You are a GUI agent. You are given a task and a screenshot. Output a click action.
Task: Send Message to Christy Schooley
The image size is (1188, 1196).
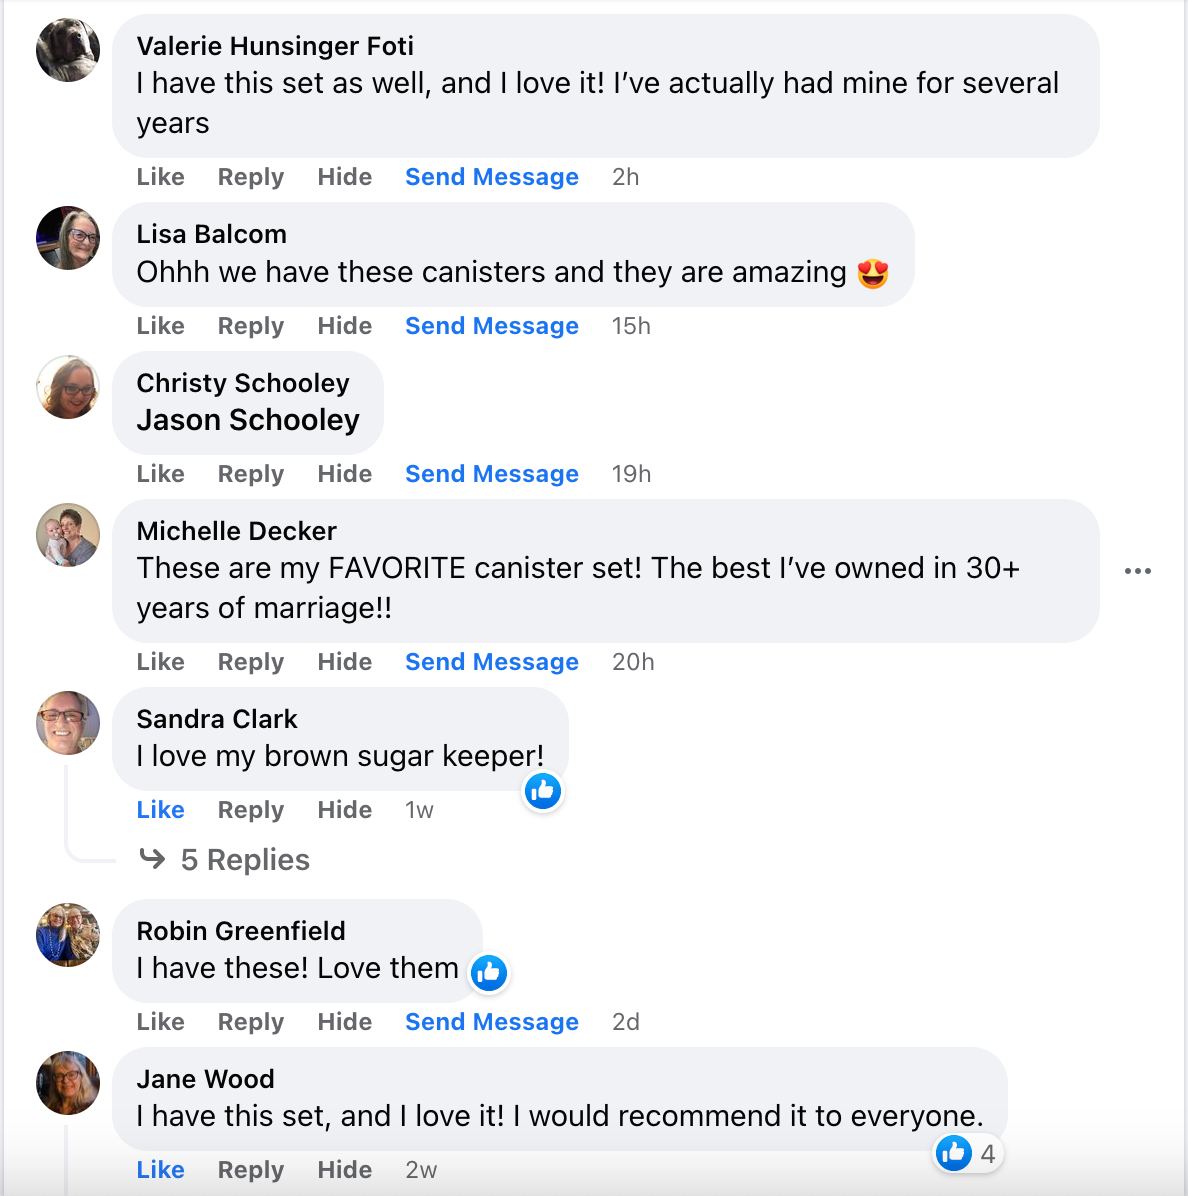pos(491,474)
